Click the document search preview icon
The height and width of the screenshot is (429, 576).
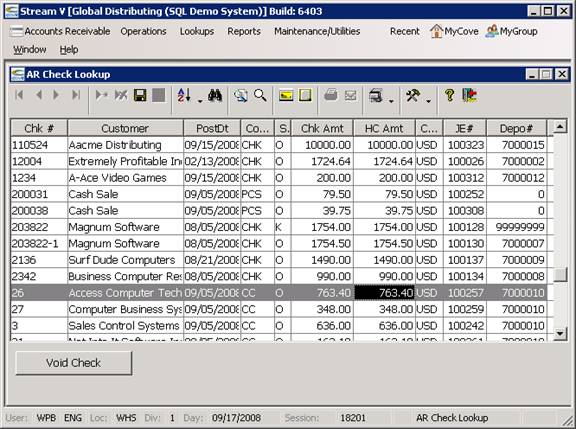coord(241,96)
